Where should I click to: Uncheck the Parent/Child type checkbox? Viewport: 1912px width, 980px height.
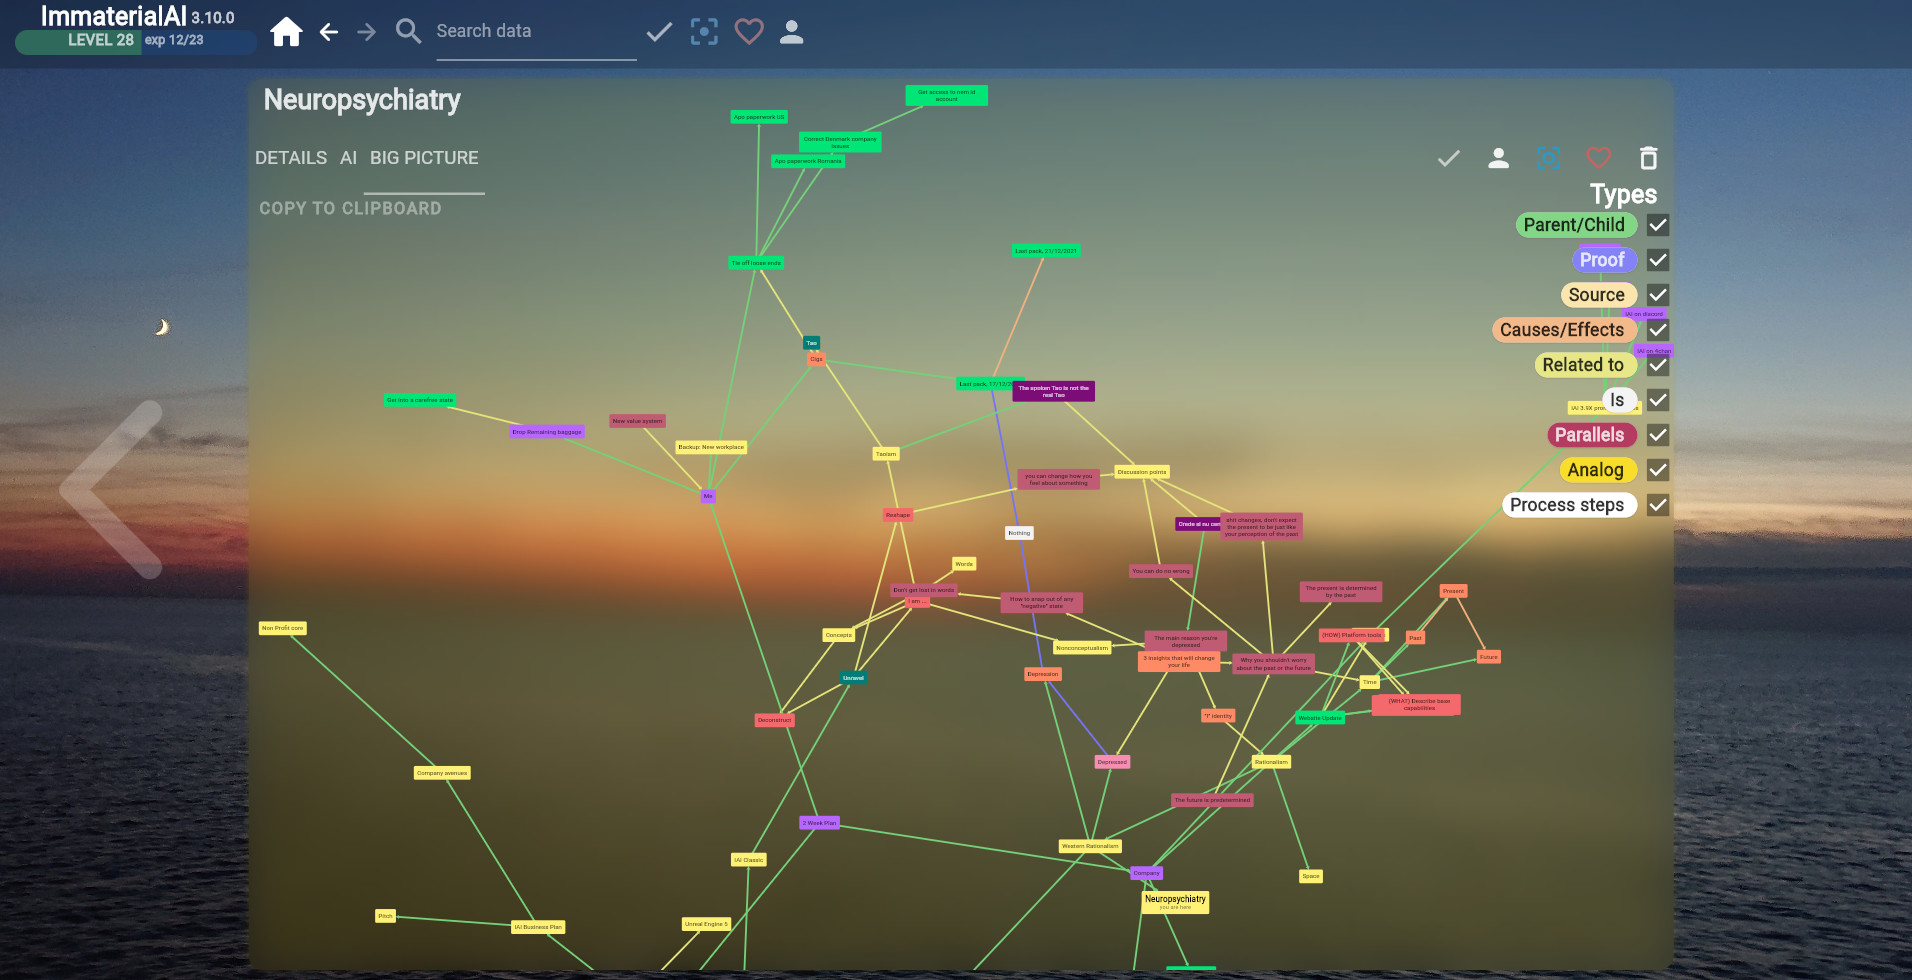click(x=1658, y=225)
